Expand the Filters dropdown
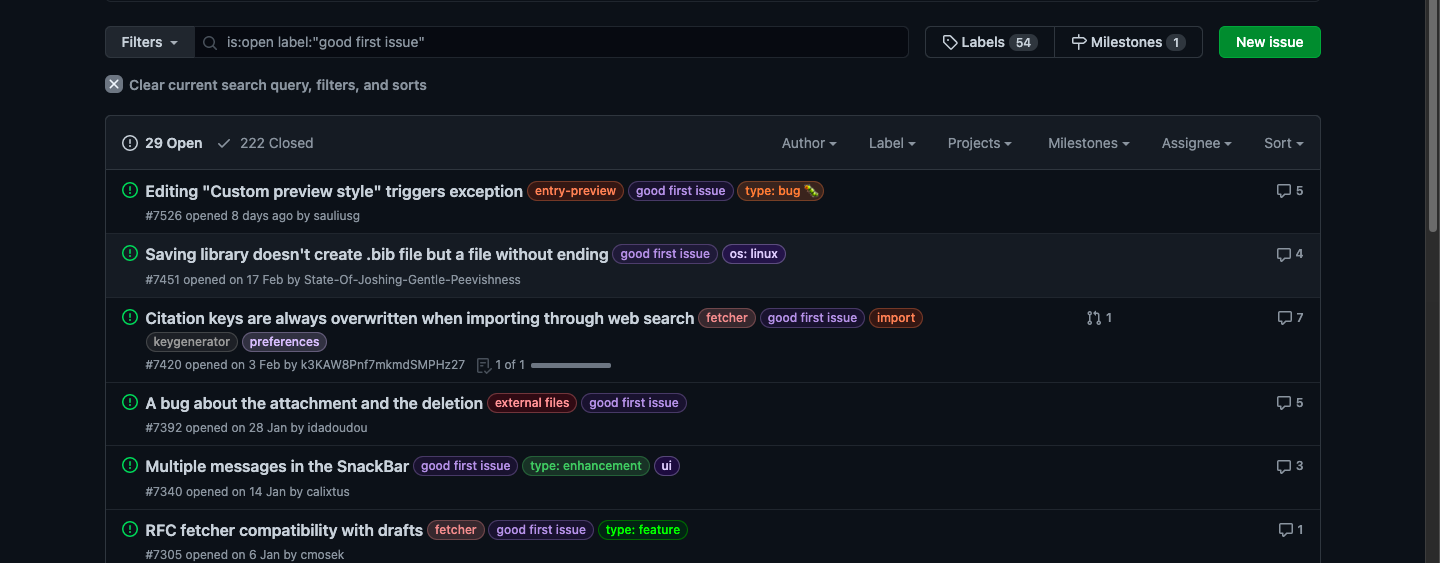The image size is (1440, 563). [149, 42]
